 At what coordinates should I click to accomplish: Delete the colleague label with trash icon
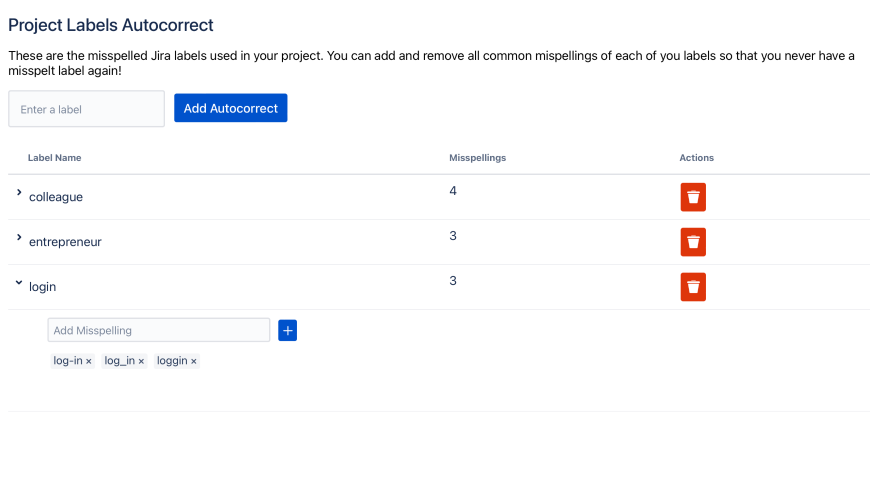[x=693, y=197]
